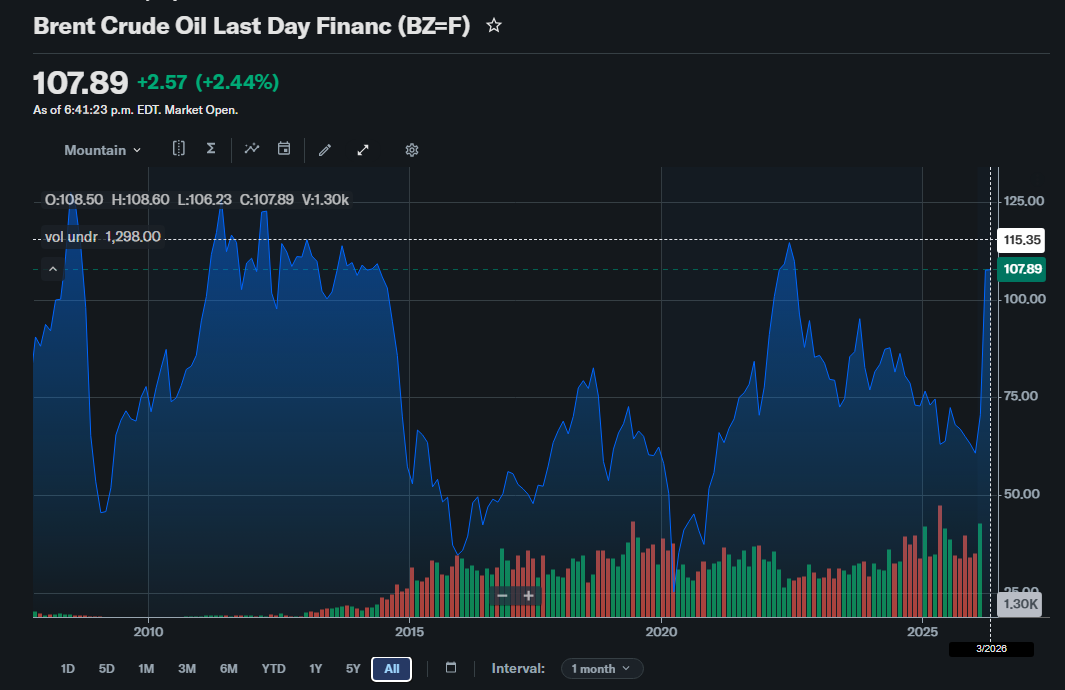This screenshot has height=690, width=1065.
Task: Click the V:1.30k volume value
Action: click(325, 200)
